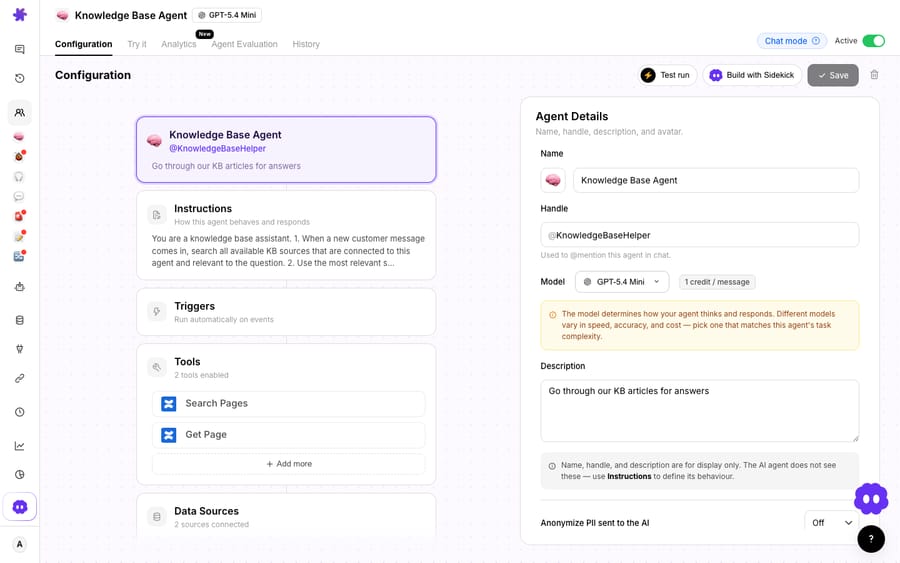The image size is (900, 563).
Task: Select the Get Page tool
Action: [289, 434]
